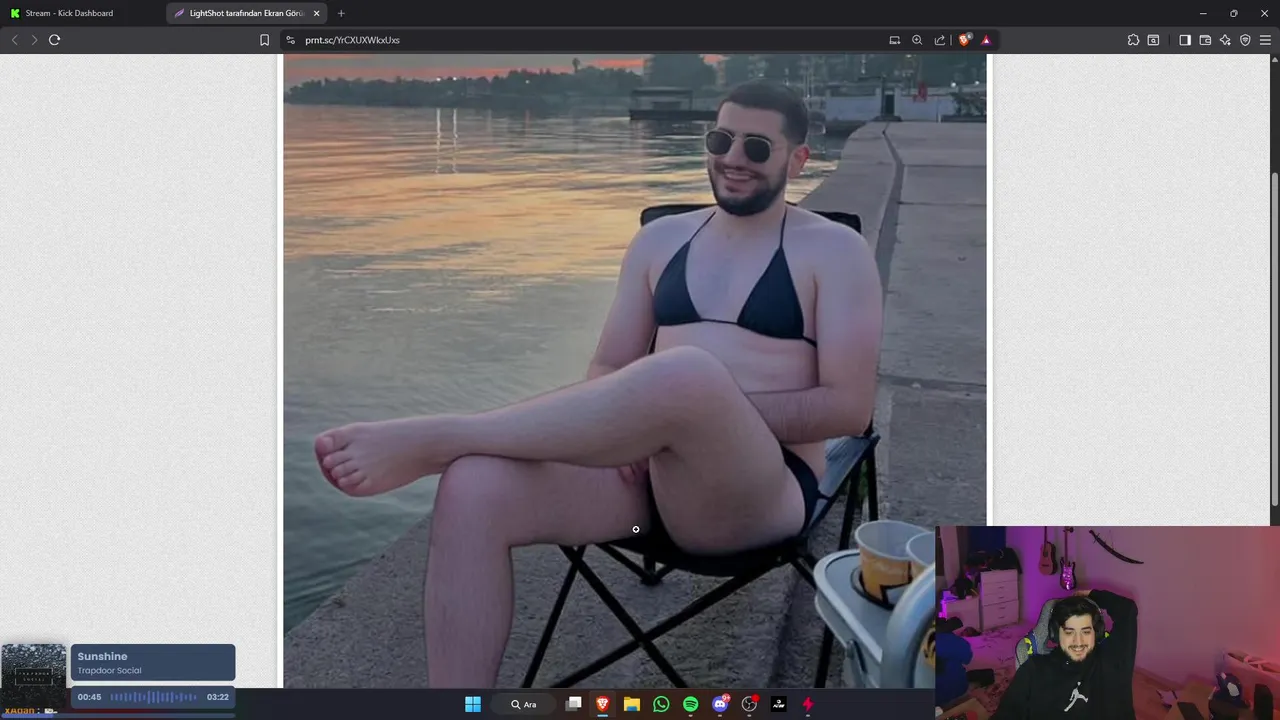
Task: Click the prnt.sc address bar
Action: 590,40
